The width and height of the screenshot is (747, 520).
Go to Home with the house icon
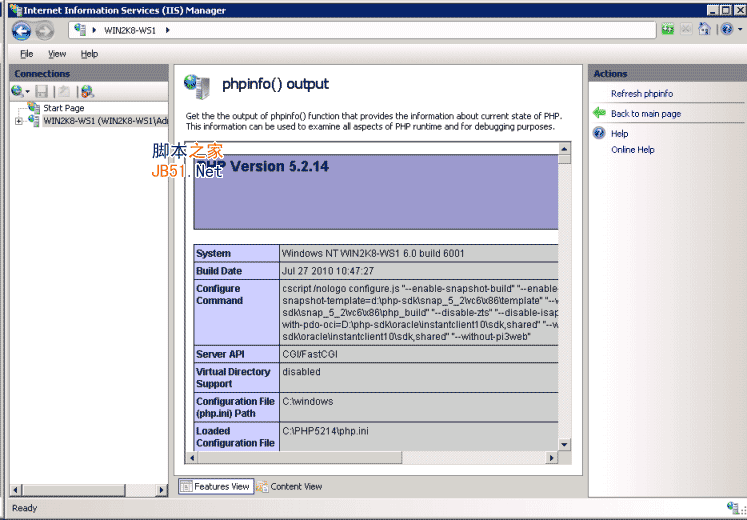704,30
